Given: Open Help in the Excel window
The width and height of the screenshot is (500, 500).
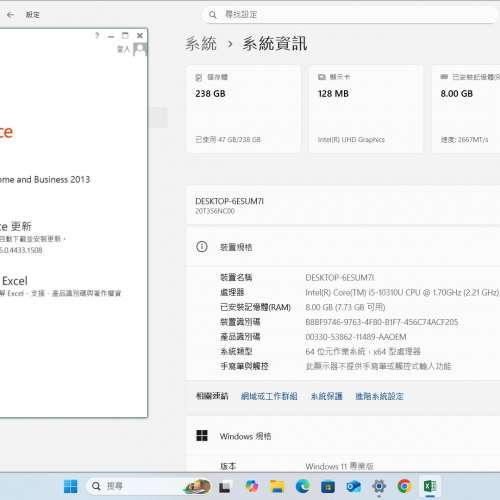Looking at the screenshot, I should tap(97, 36).
